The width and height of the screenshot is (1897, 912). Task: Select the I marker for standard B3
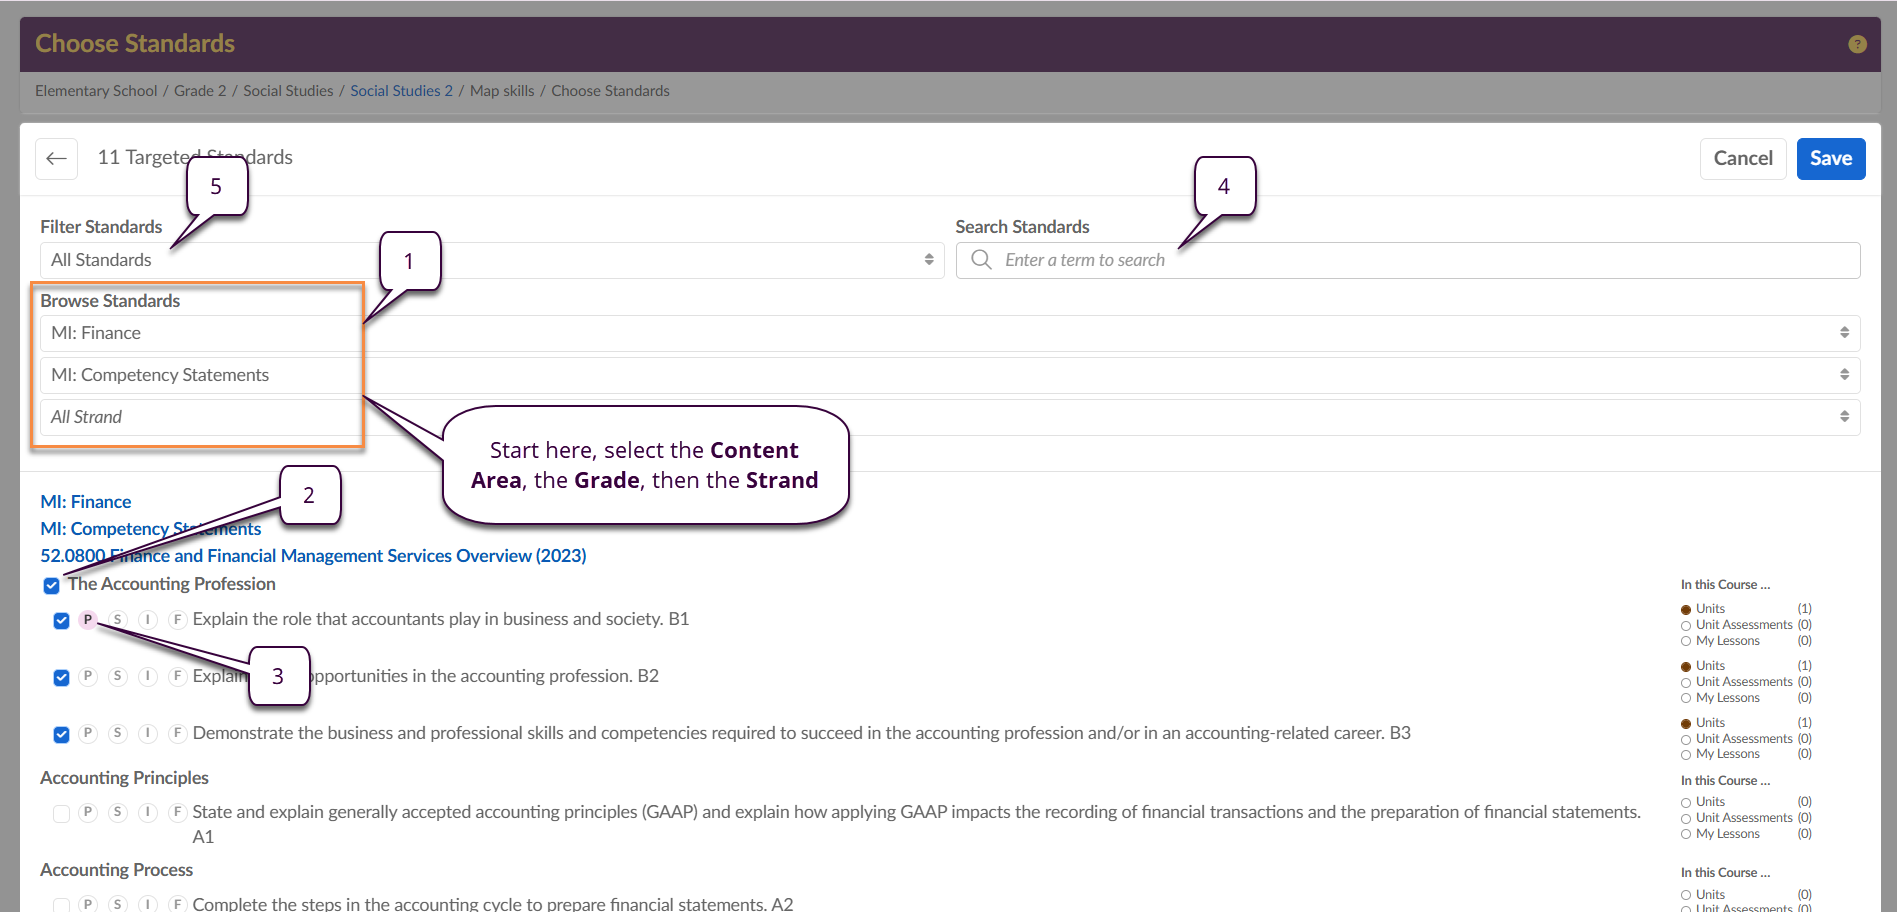(148, 734)
